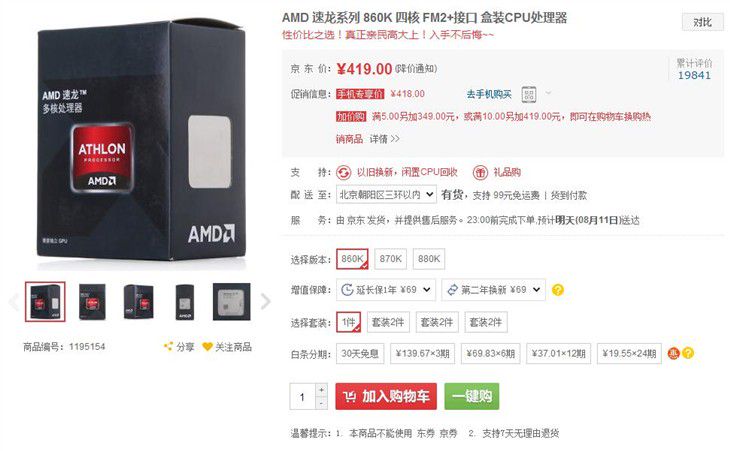Select the ¥139.67×3期 installment plan
This screenshot has width=730, height=451.
coord(422,354)
